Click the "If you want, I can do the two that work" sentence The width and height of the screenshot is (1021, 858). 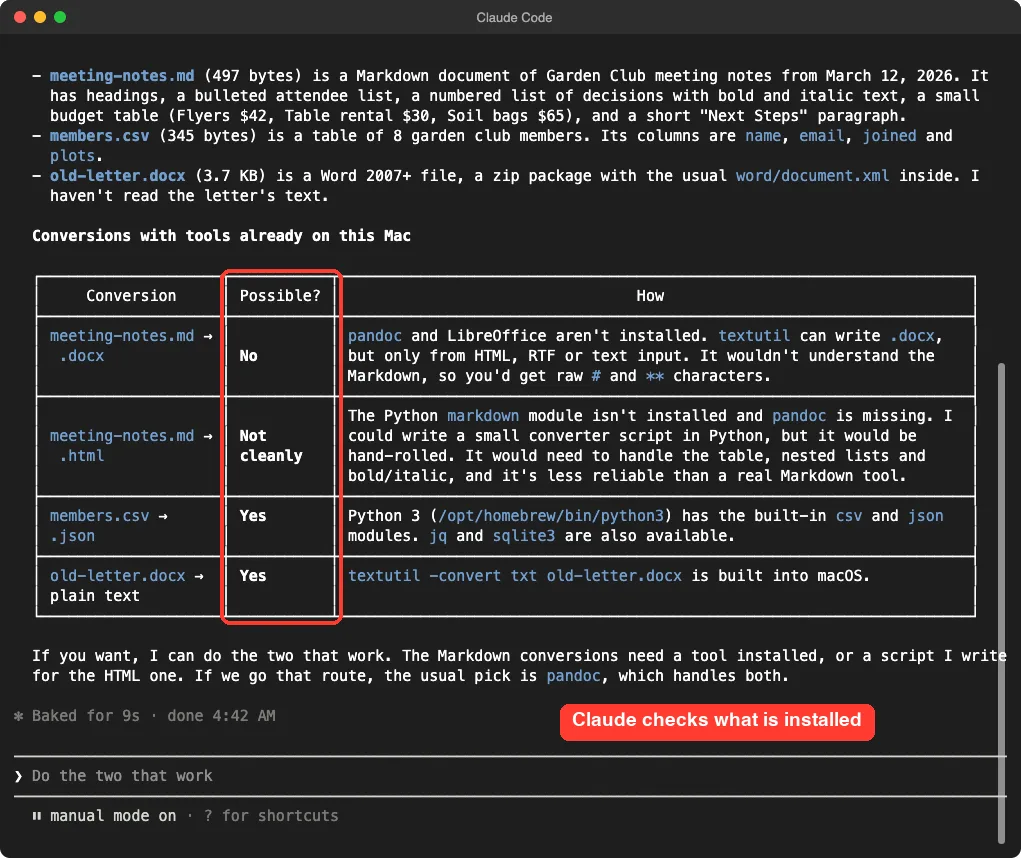[212, 656]
